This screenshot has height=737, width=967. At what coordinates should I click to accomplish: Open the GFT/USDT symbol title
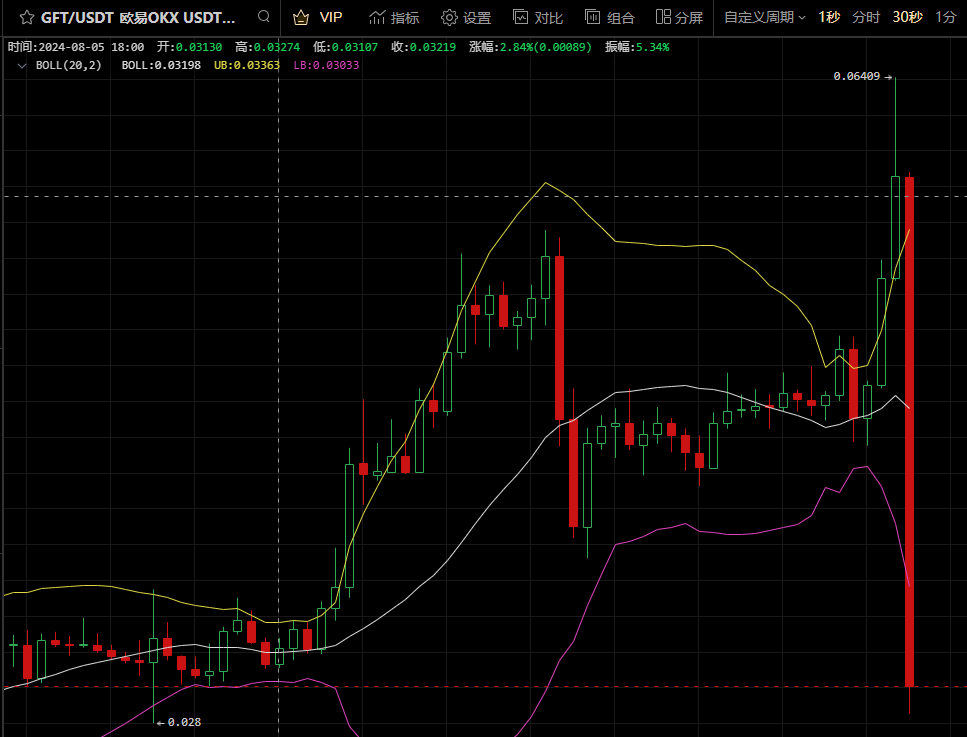click(x=138, y=17)
